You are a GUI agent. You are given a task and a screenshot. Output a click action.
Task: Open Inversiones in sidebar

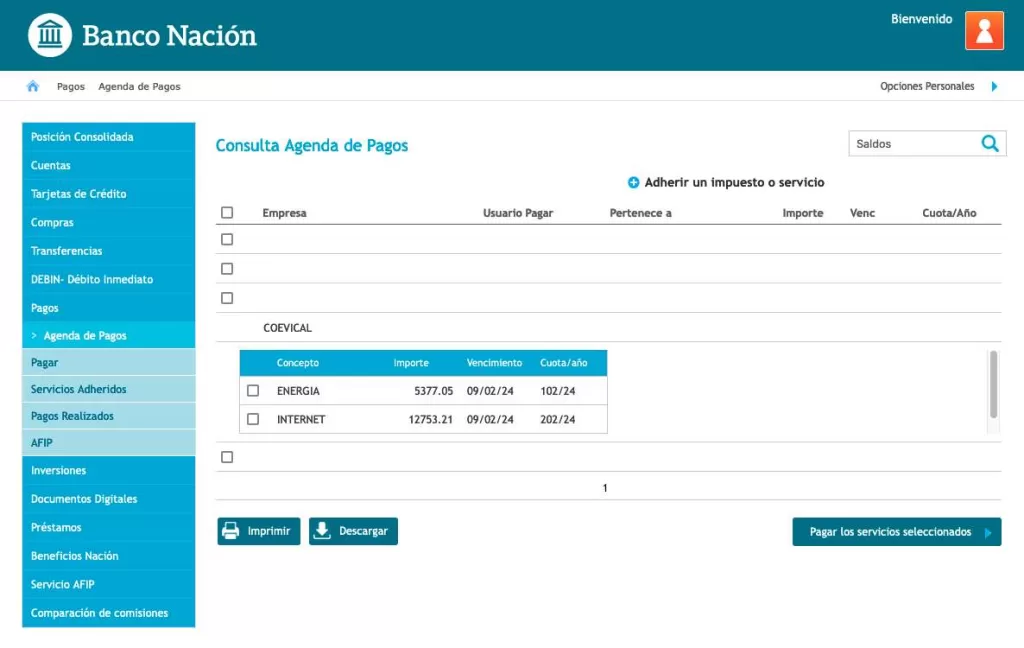click(x=108, y=470)
